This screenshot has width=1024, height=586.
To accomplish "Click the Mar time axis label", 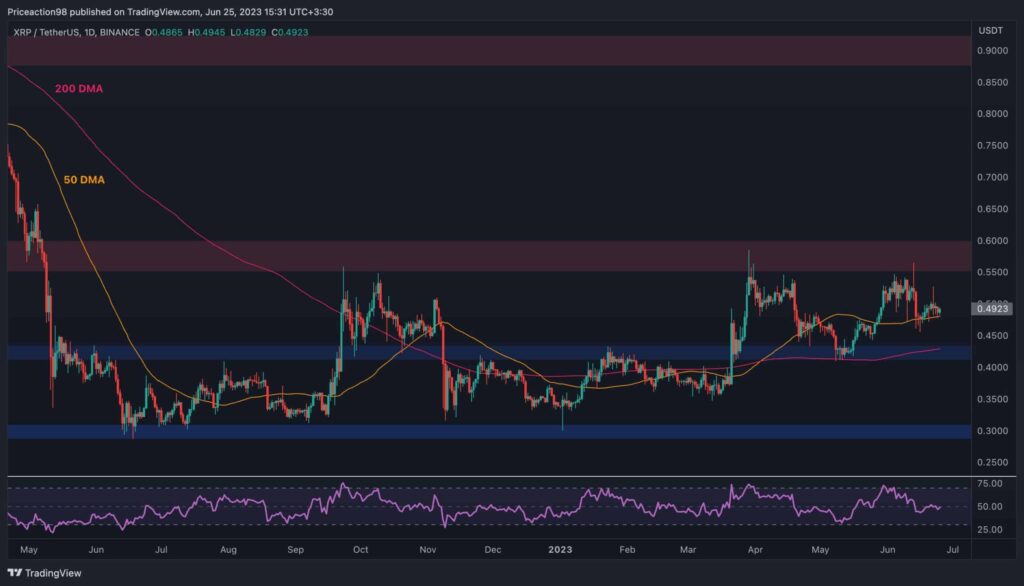I will 688,549.
